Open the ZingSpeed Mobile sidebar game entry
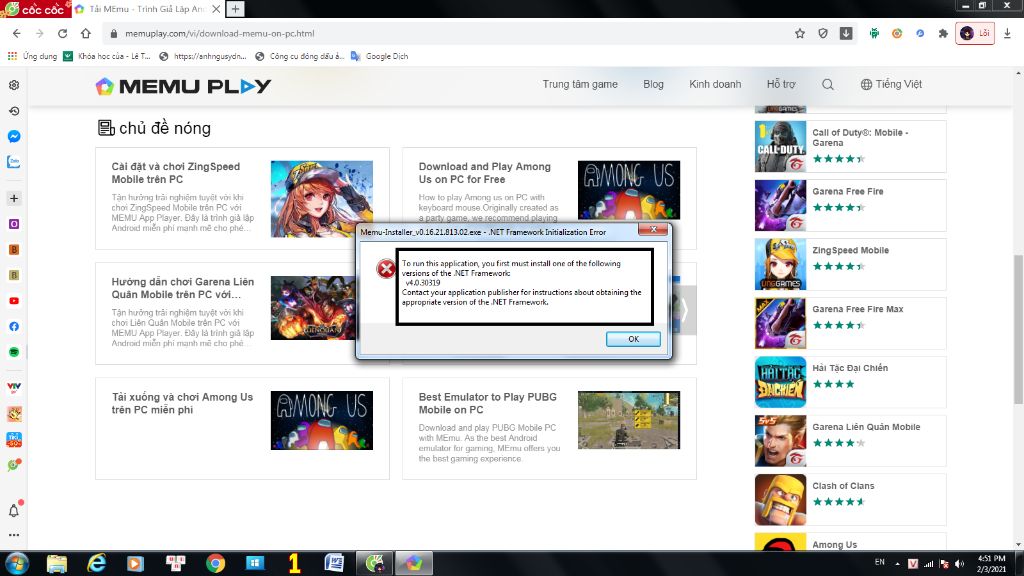 click(850, 264)
